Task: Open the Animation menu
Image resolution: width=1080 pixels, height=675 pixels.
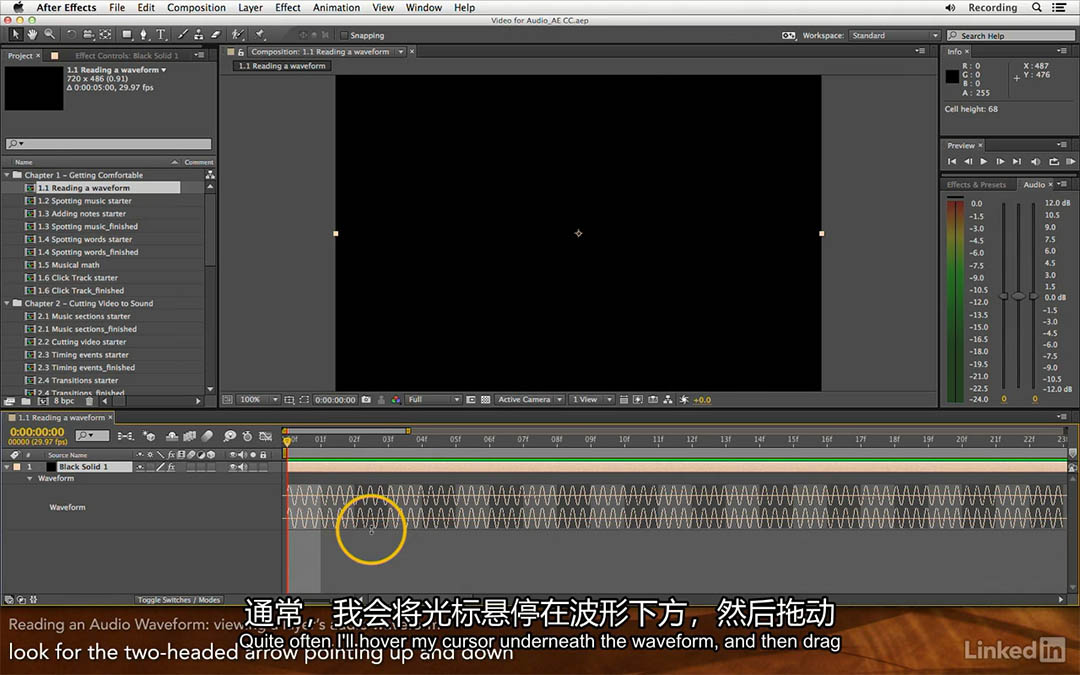Action: pyautogui.click(x=336, y=8)
